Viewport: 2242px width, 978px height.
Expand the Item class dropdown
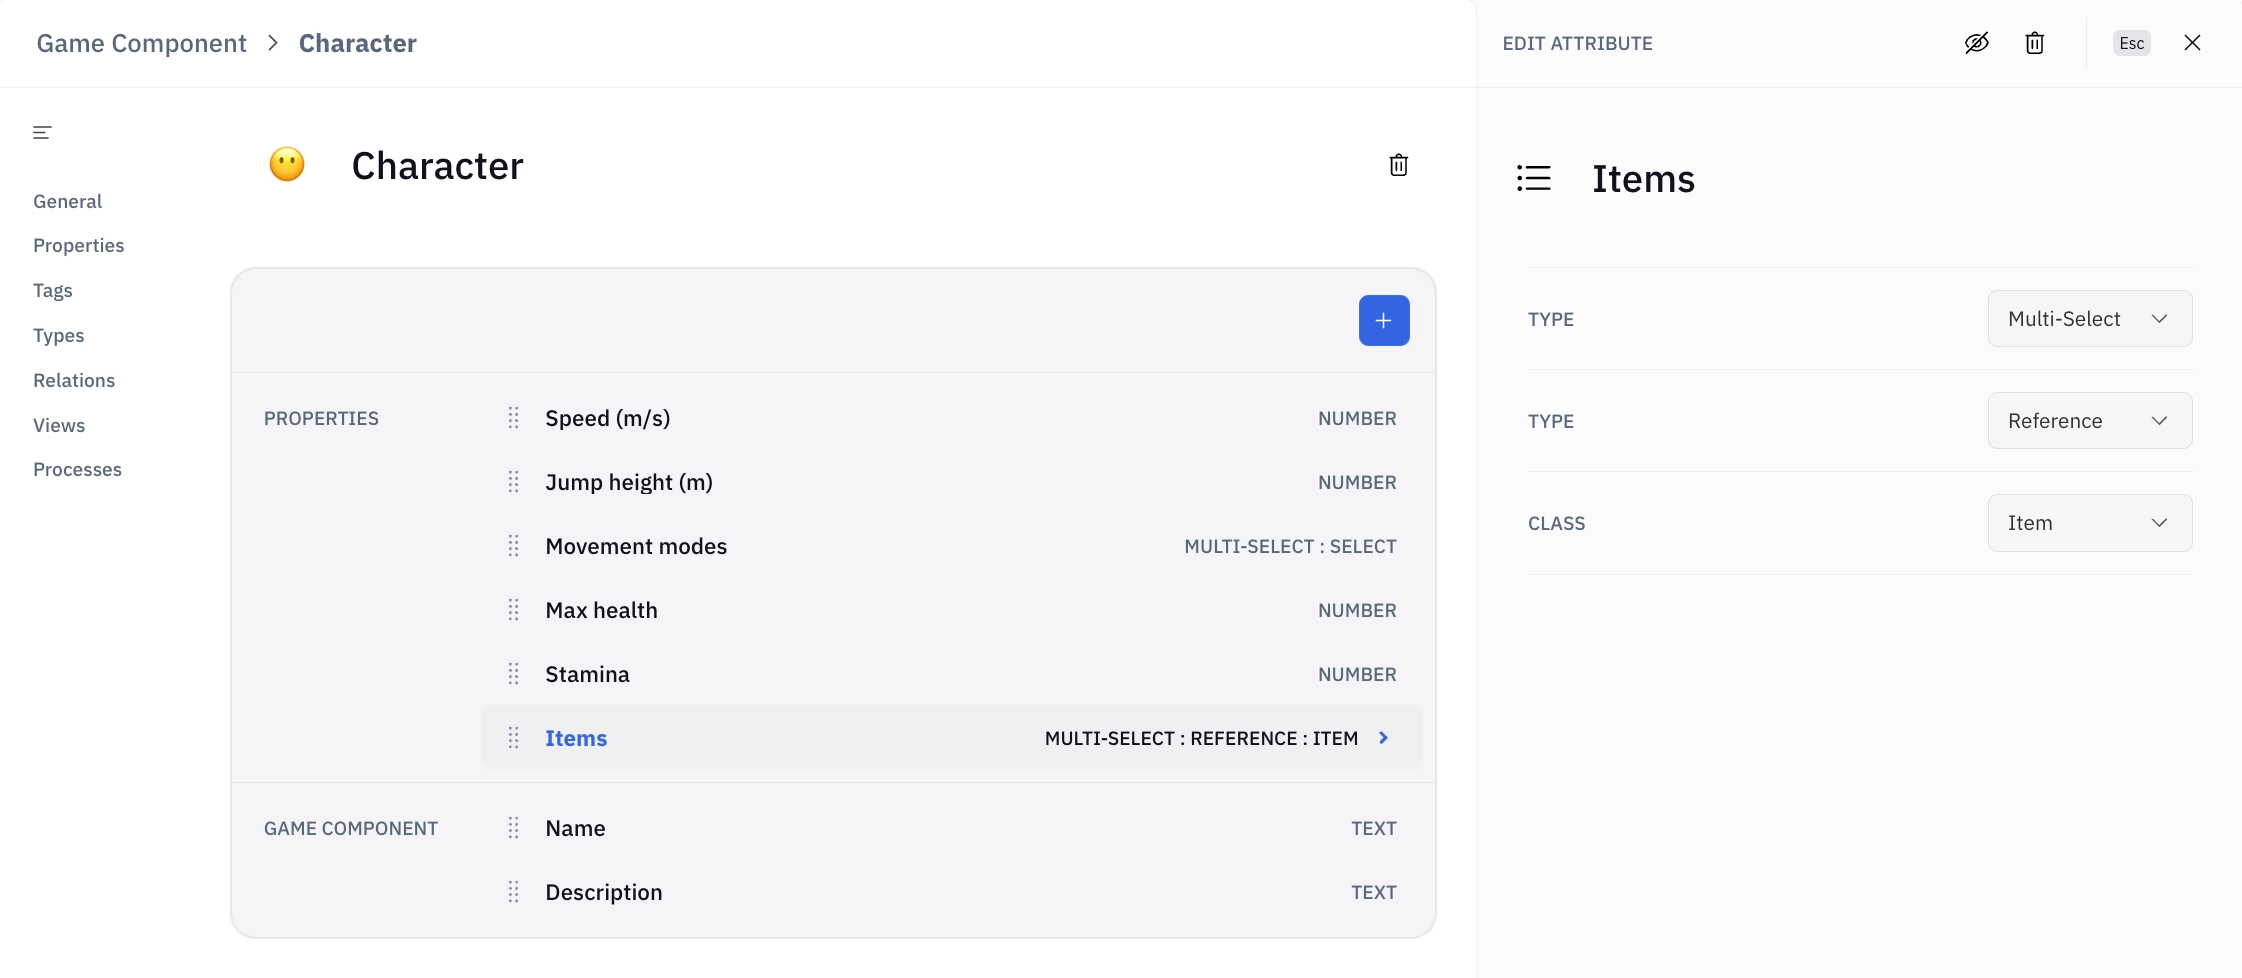coord(2089,523)
